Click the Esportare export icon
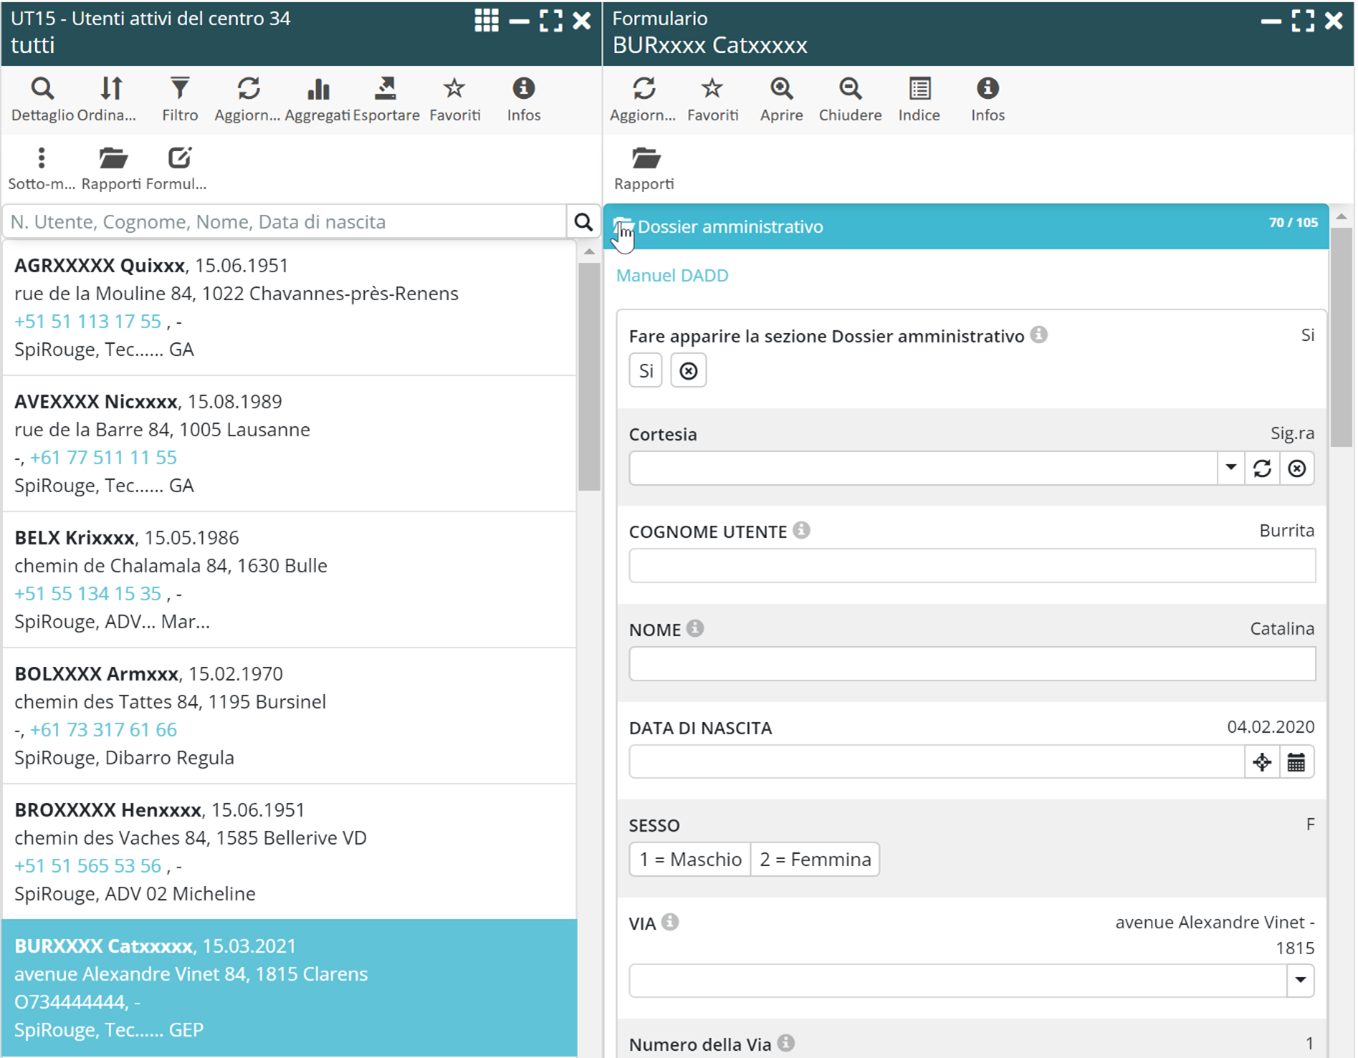1358x1058 pixels. click(385, 90)
